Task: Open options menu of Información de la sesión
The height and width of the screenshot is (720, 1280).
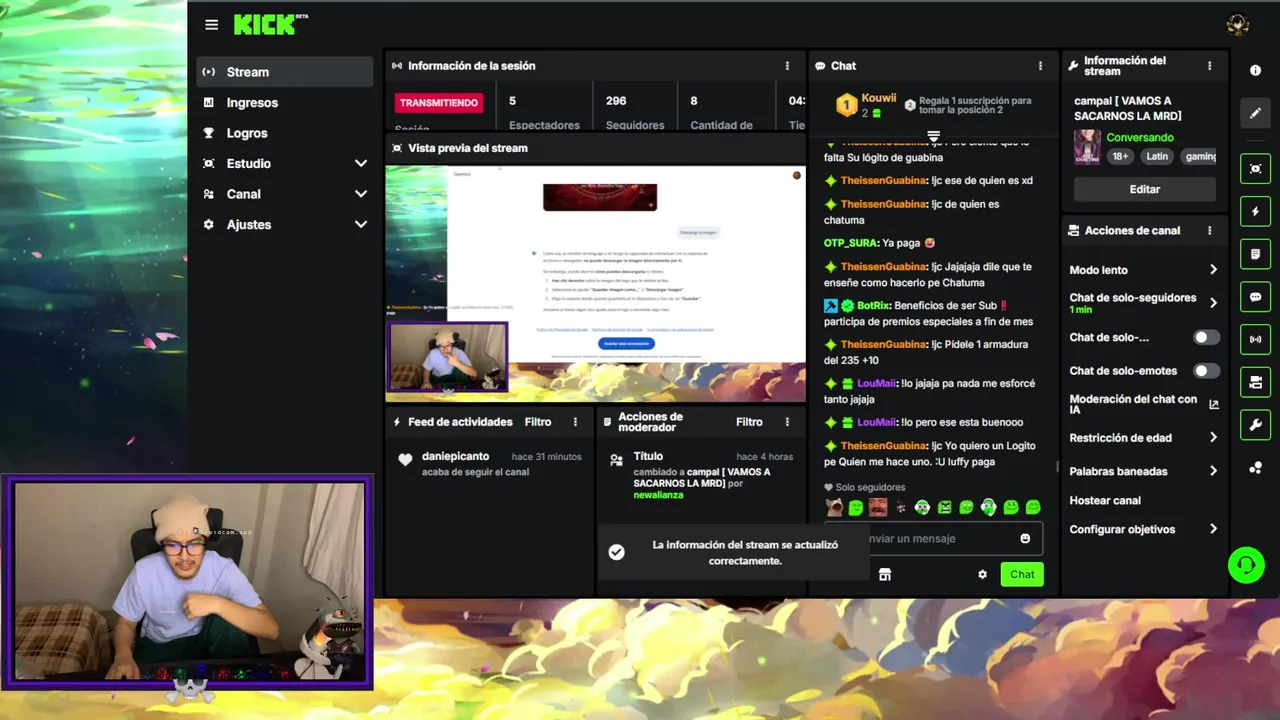Action: [x=787, y=66]
